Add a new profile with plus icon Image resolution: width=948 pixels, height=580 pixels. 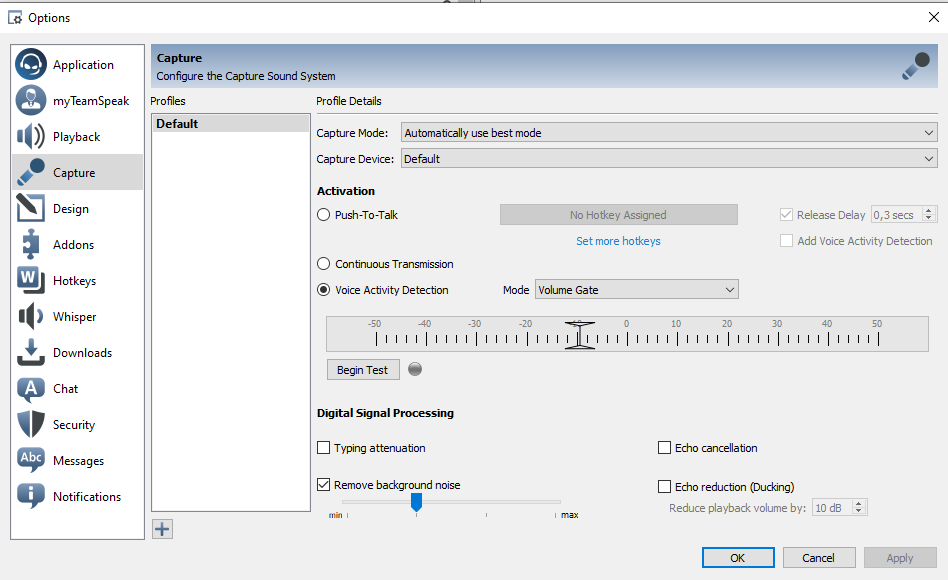click(x=162, y=529)
